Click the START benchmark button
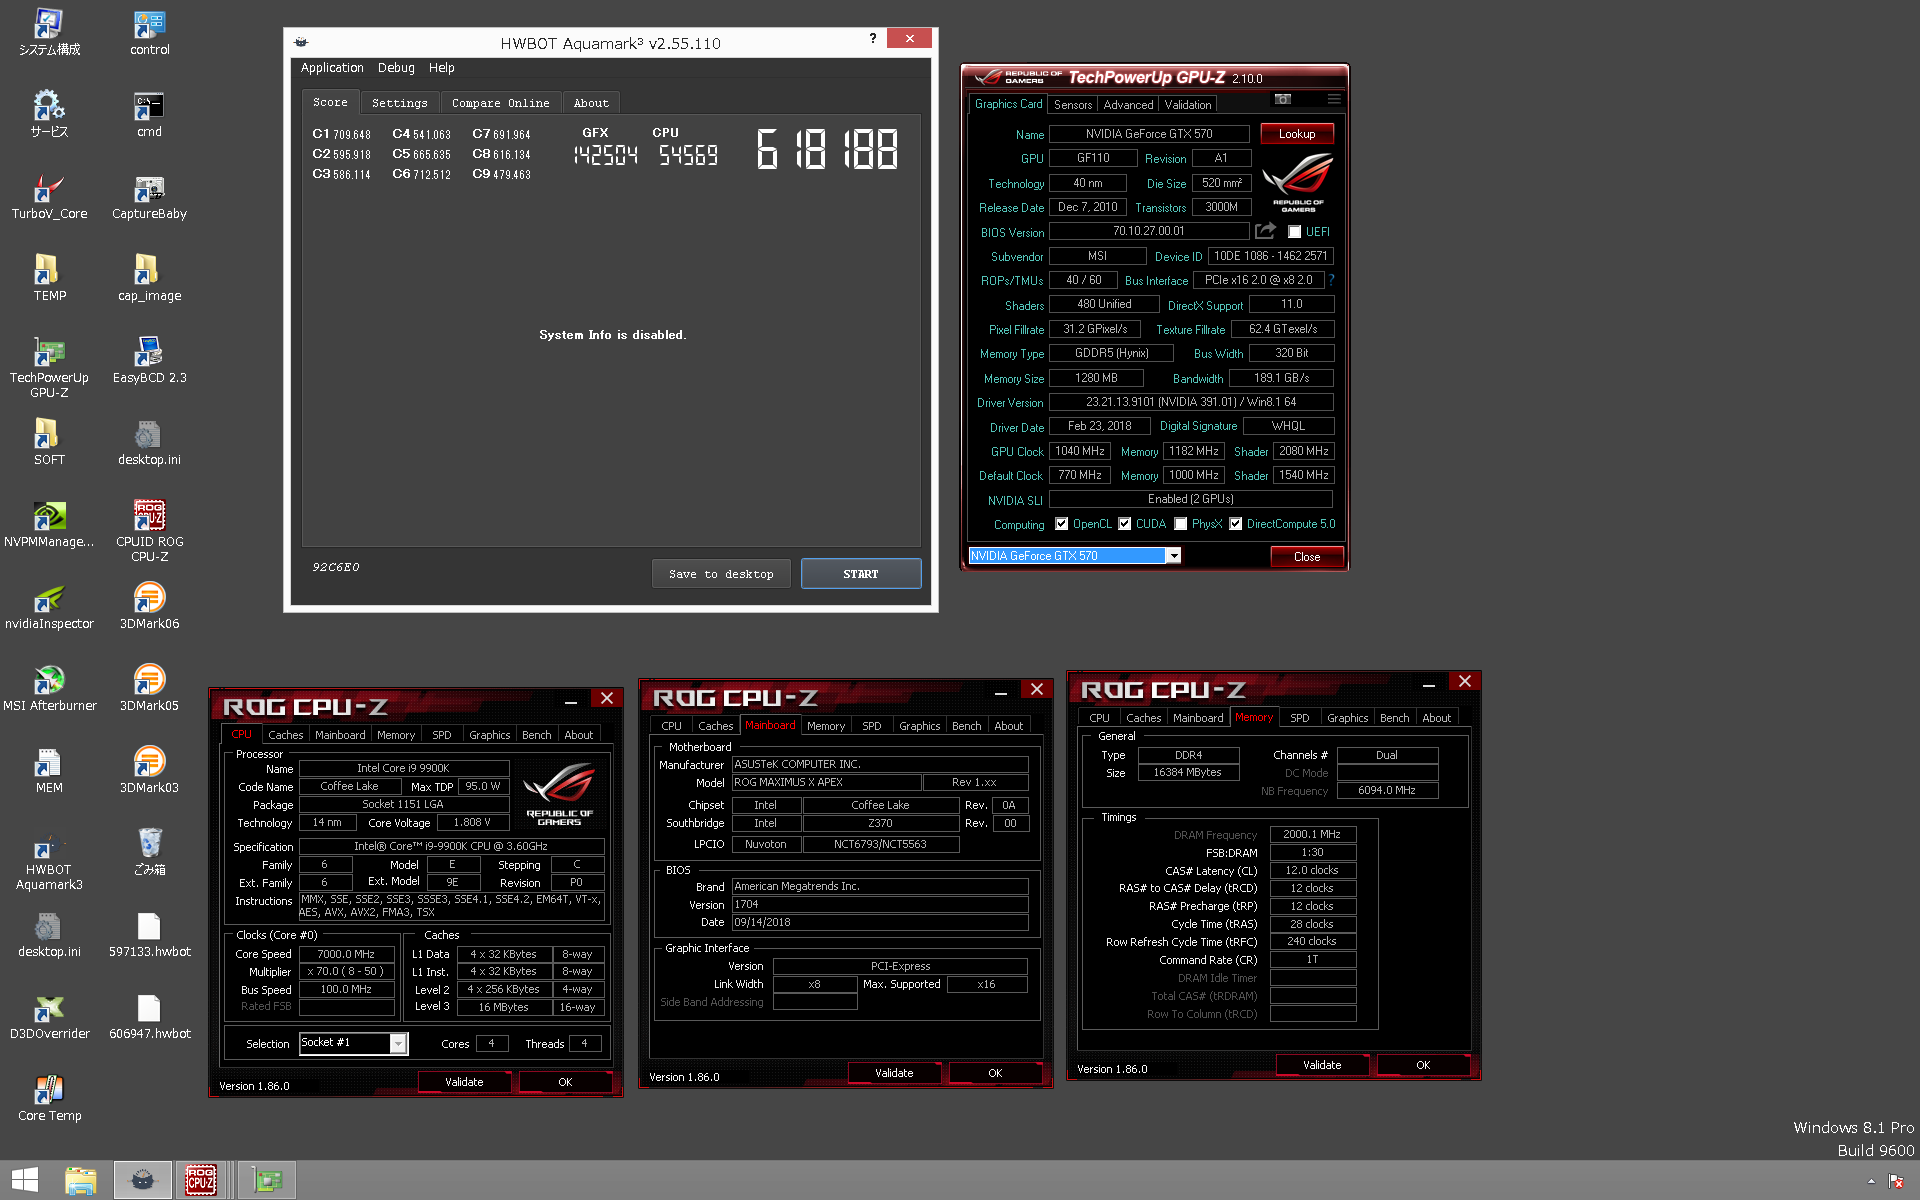 (x=860, y=574)
